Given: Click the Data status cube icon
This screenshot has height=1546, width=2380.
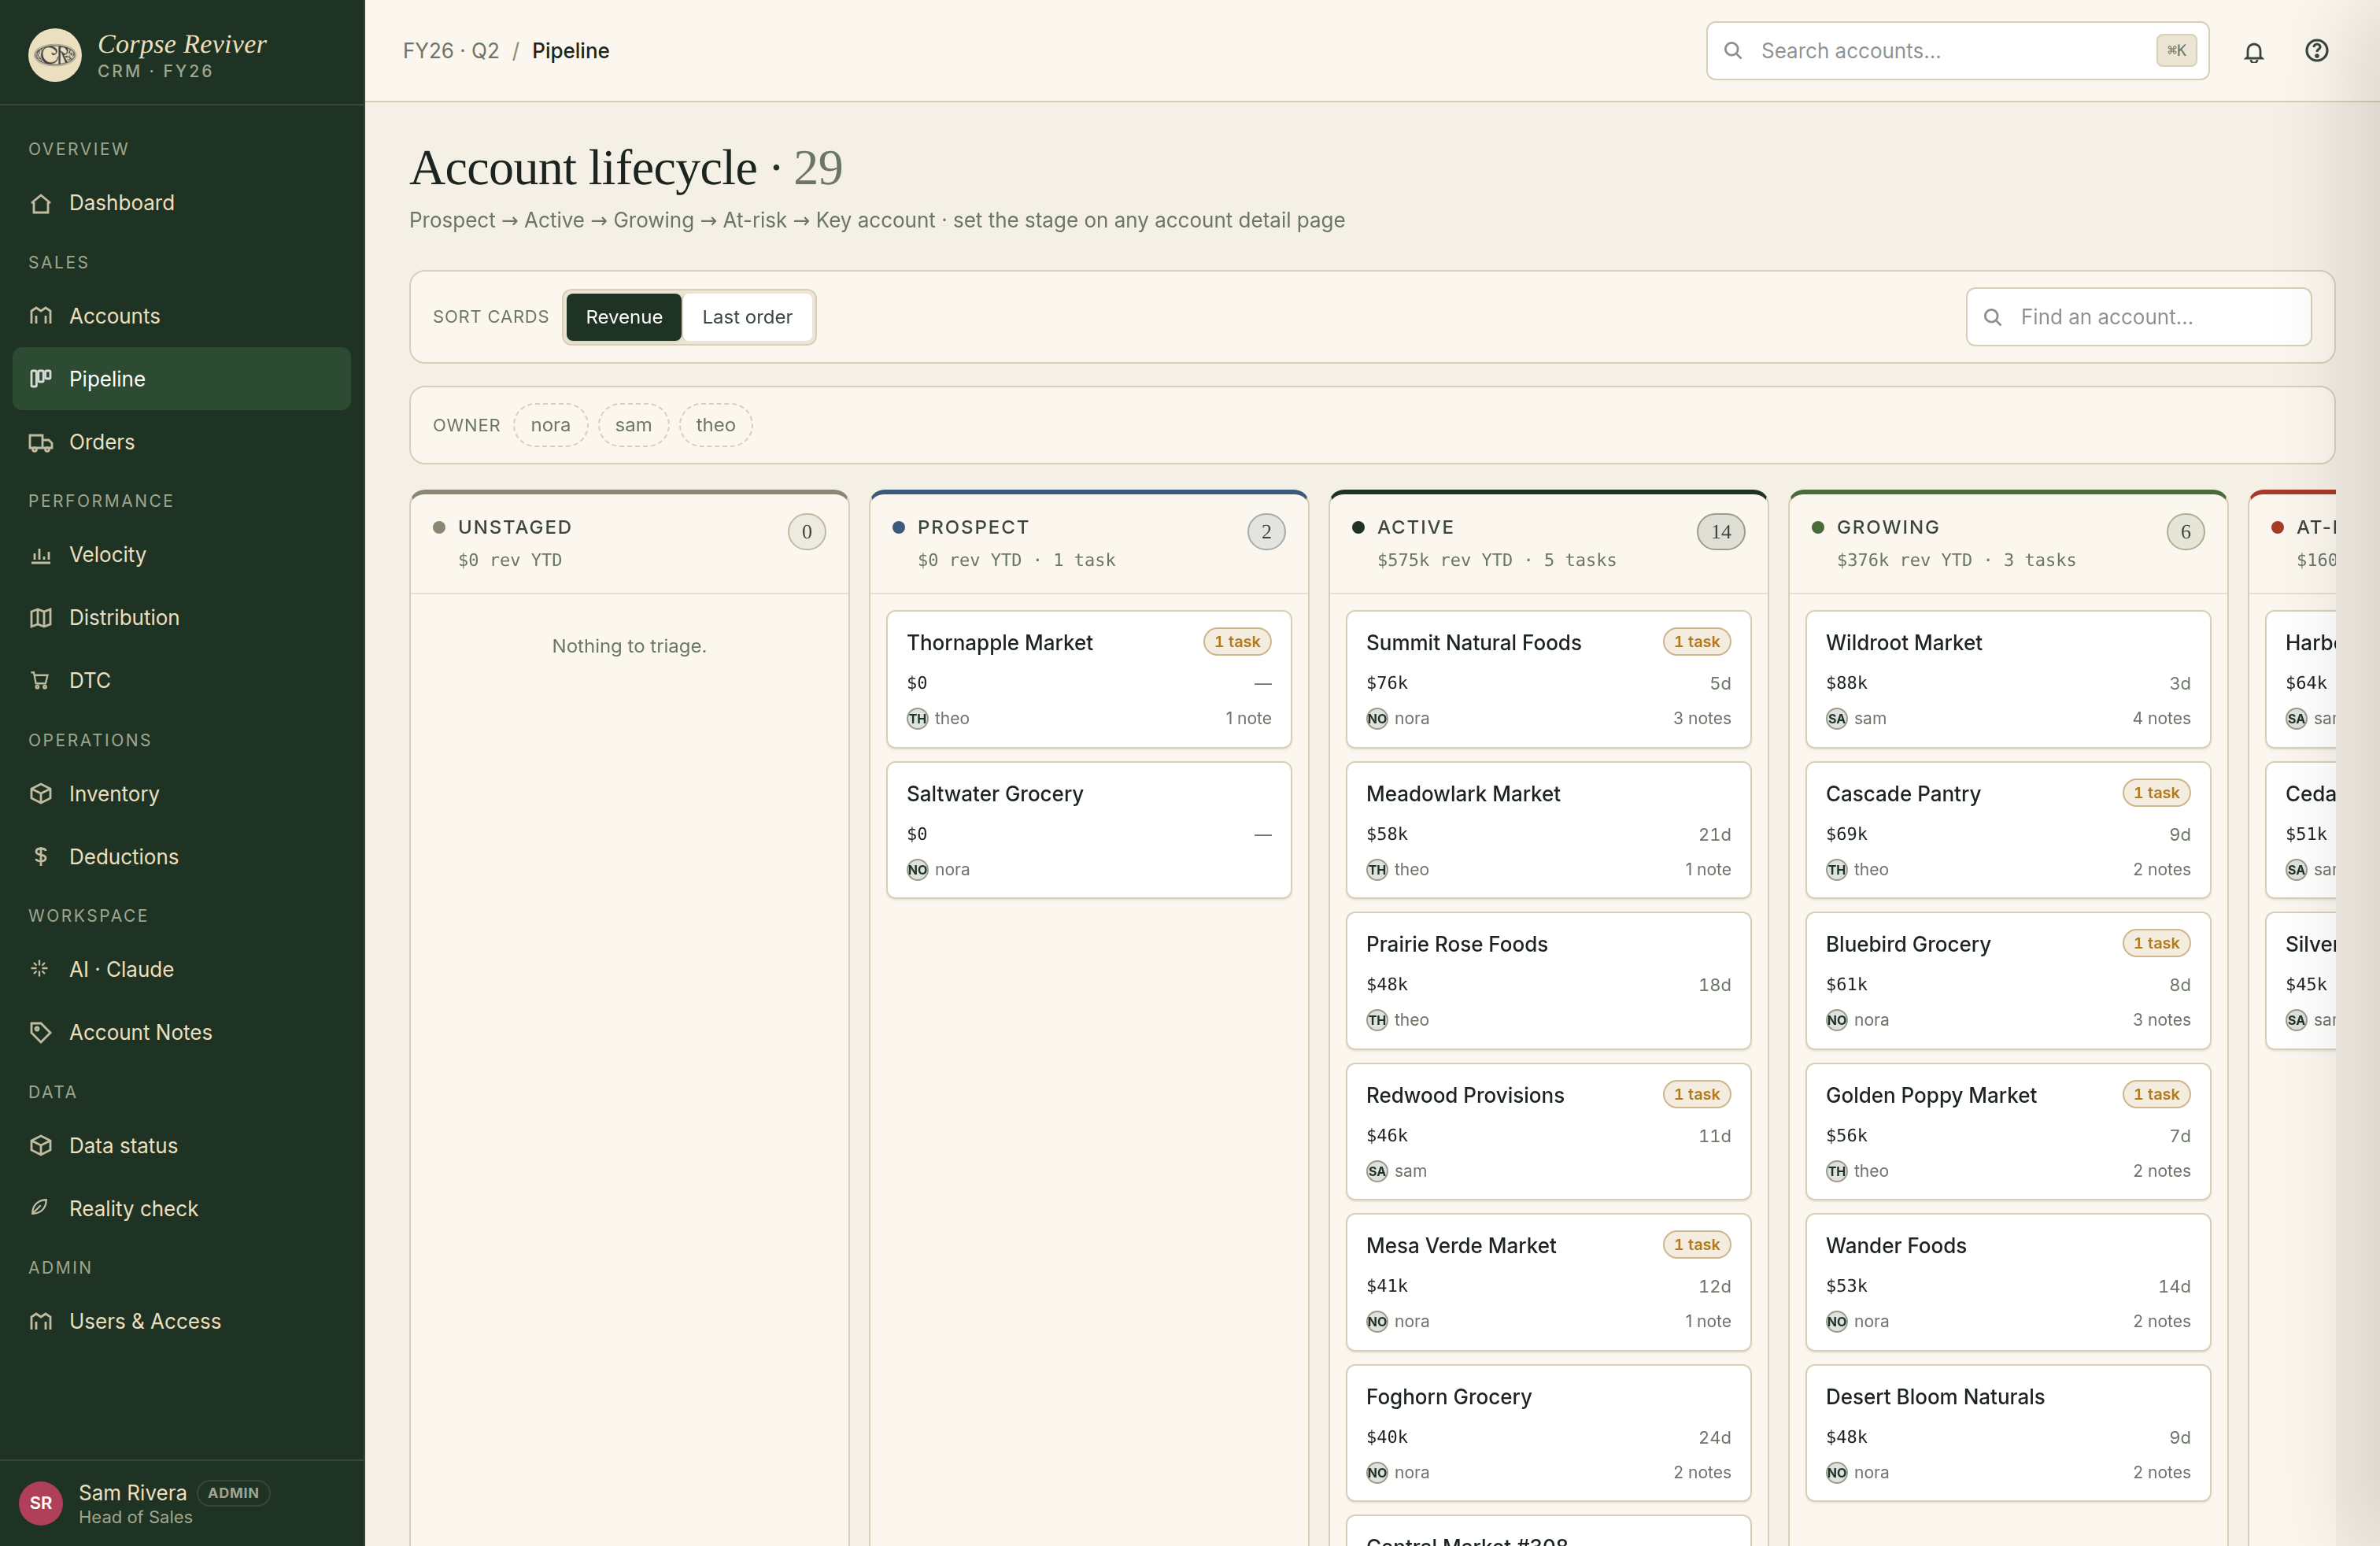Looking at the screenshot, I should 41,1146.
